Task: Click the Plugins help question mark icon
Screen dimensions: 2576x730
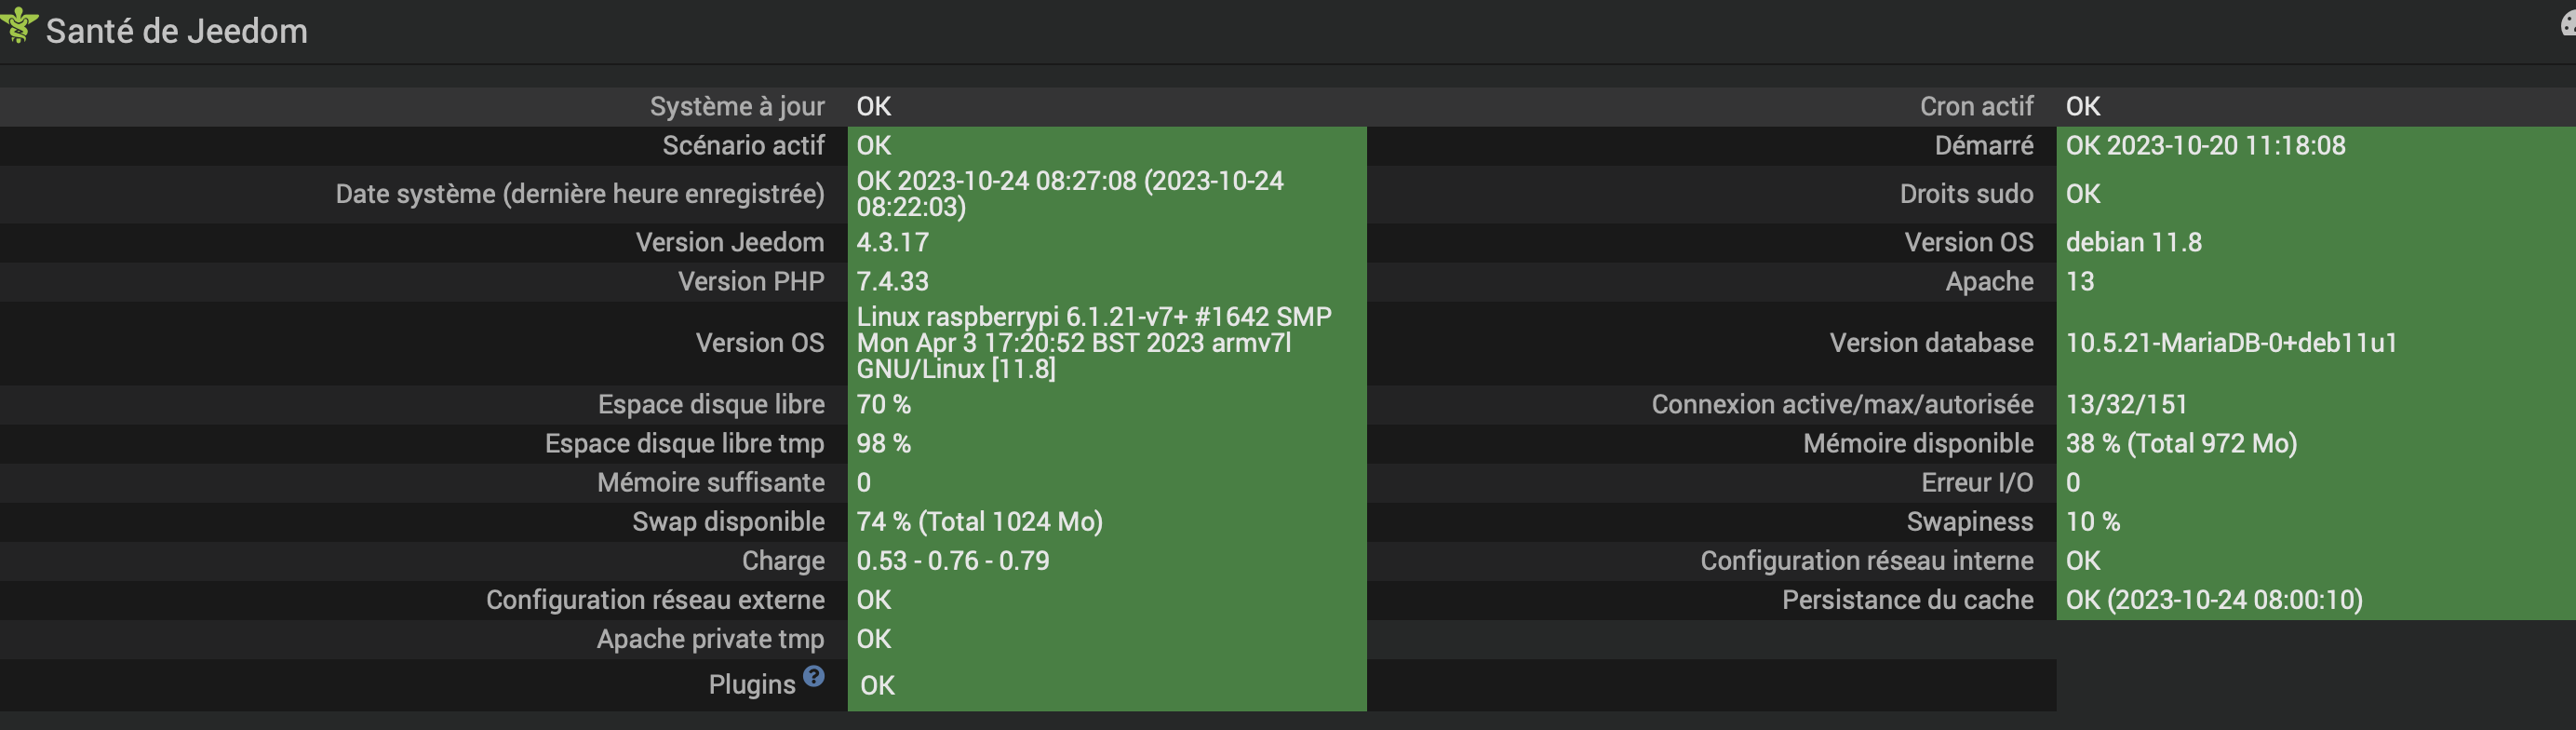Action: coord(814,677)
